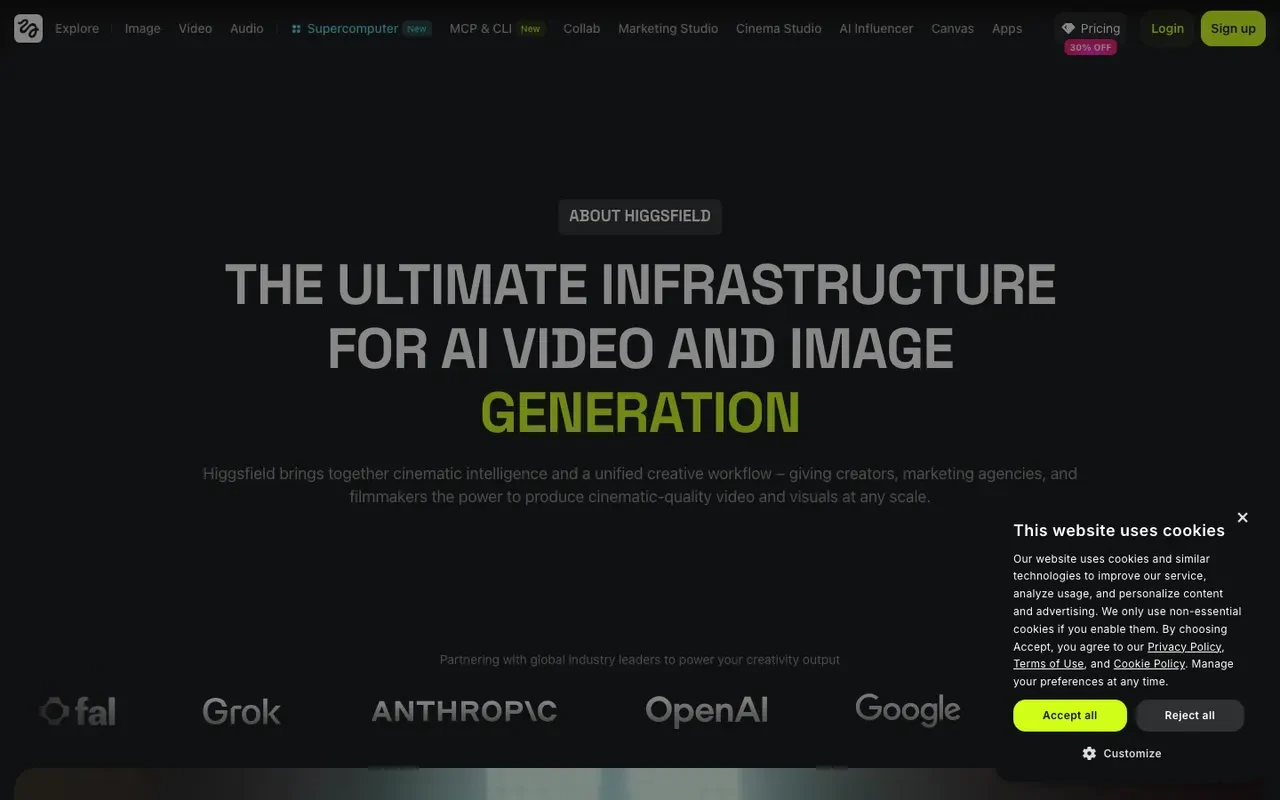Click the fal partner logo
1280x800 pixels.
[x=78, y=711]
